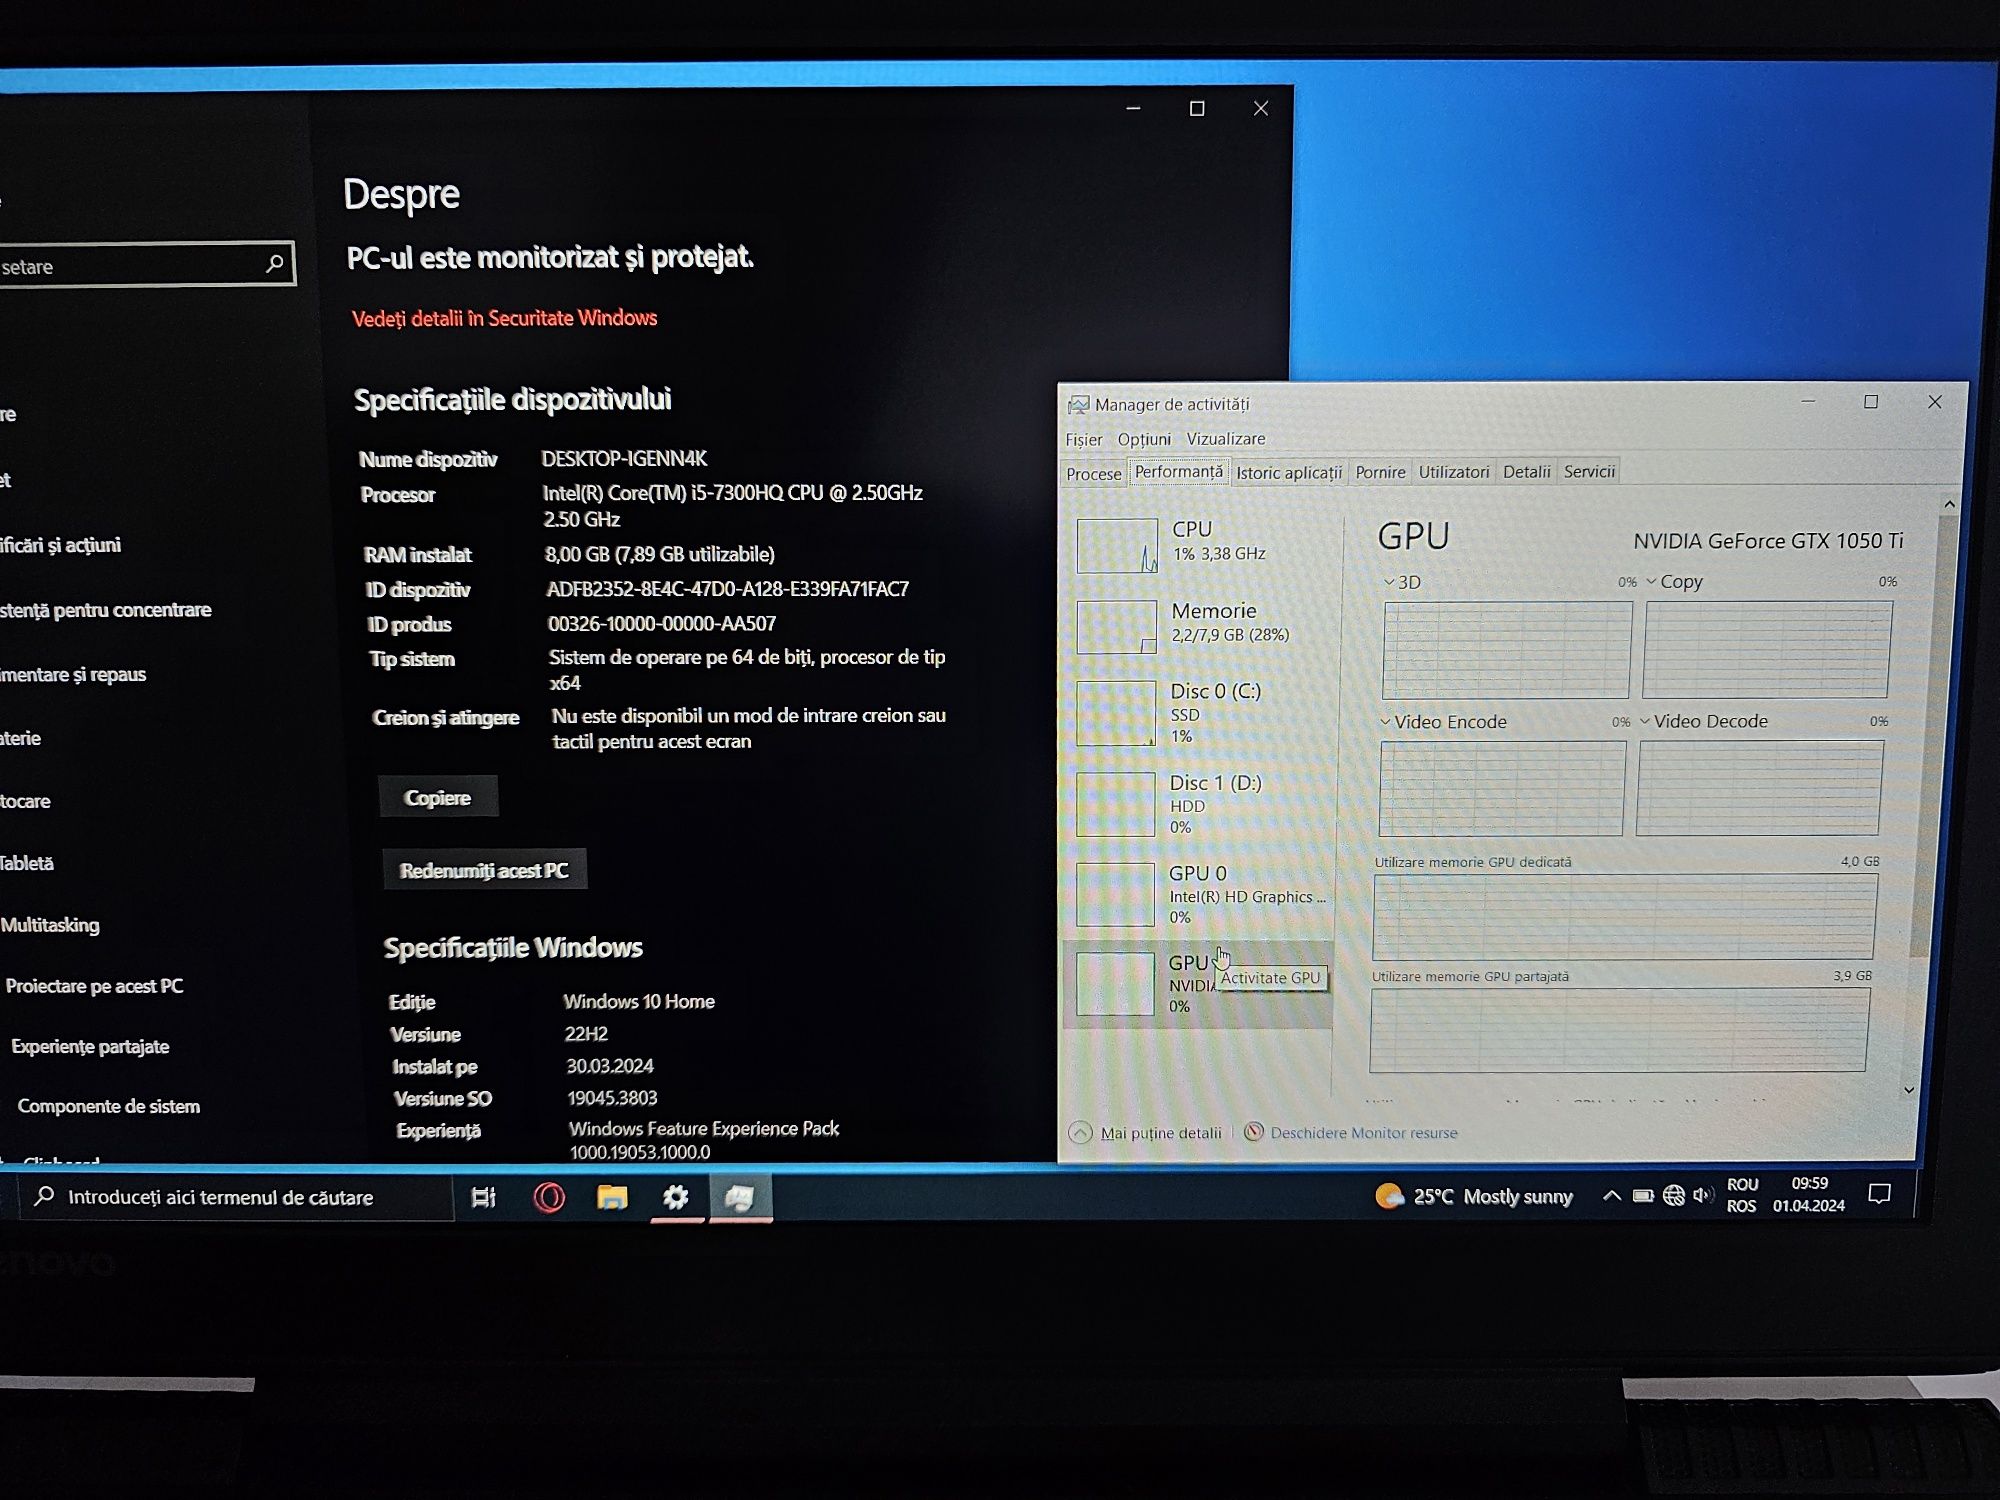
Task: Switch to the Procese tab
Action: pos(1094,473)
